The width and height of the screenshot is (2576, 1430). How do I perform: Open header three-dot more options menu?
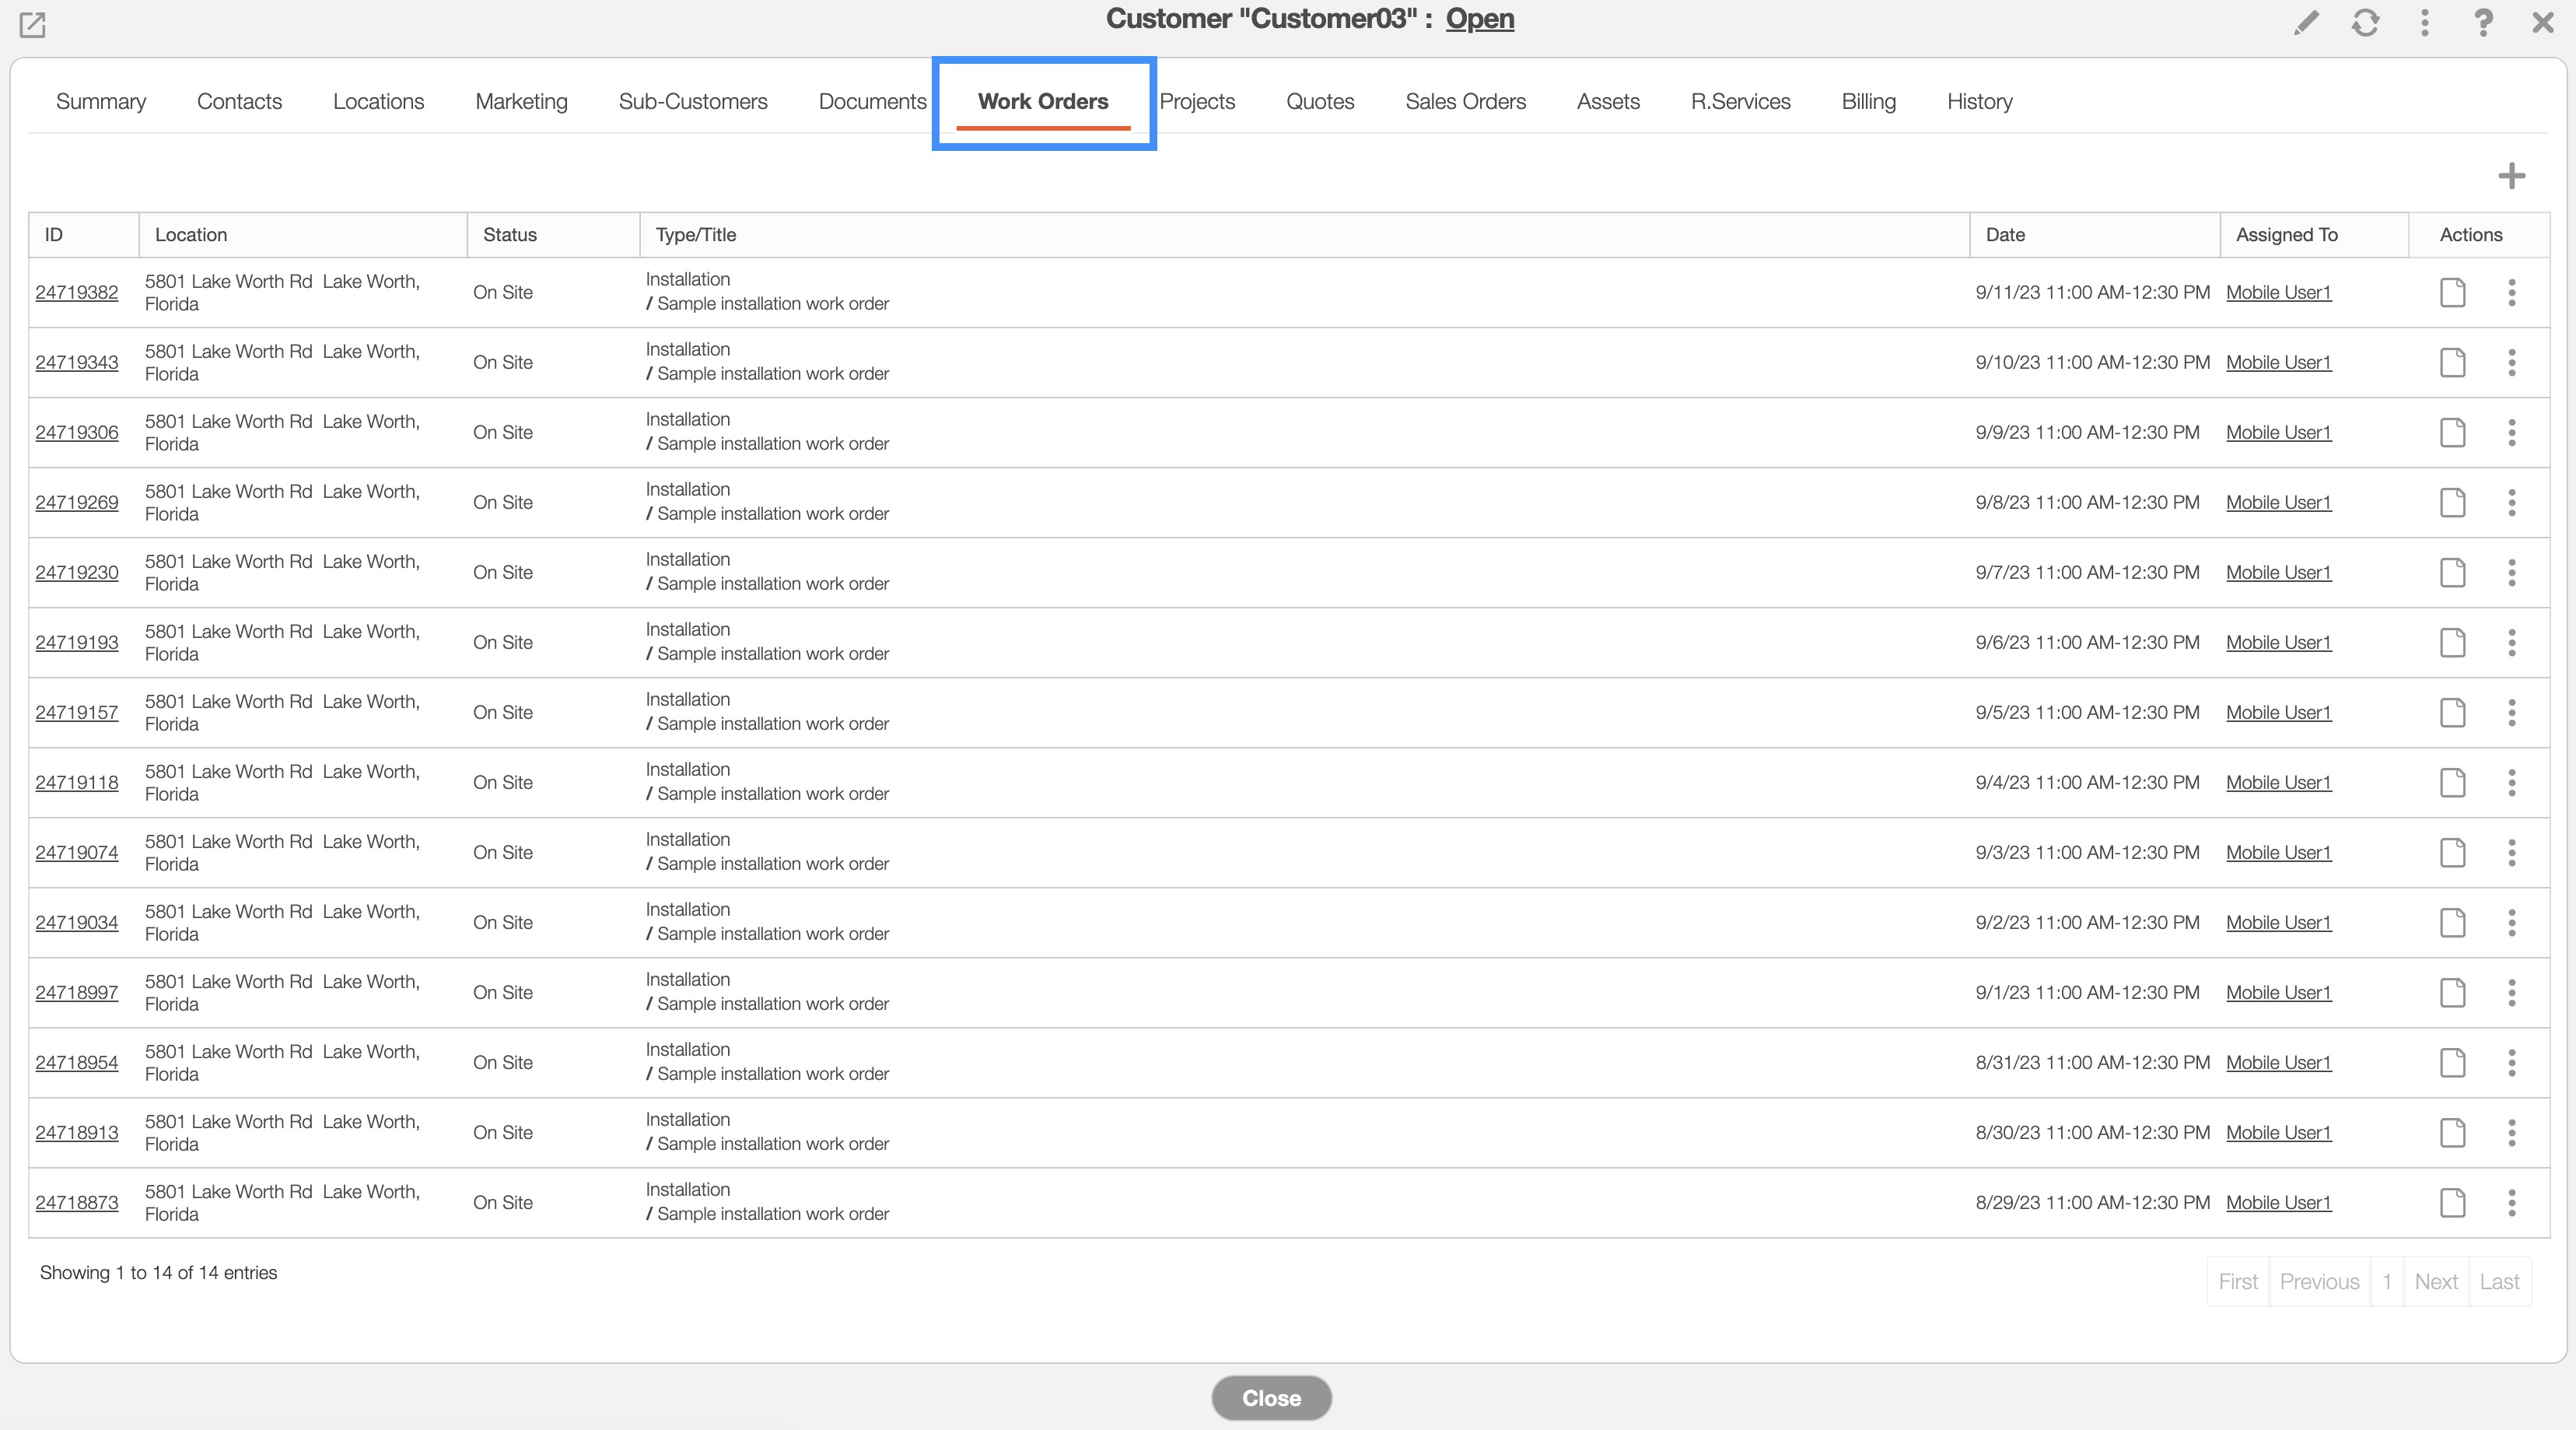coord(2424,22)
